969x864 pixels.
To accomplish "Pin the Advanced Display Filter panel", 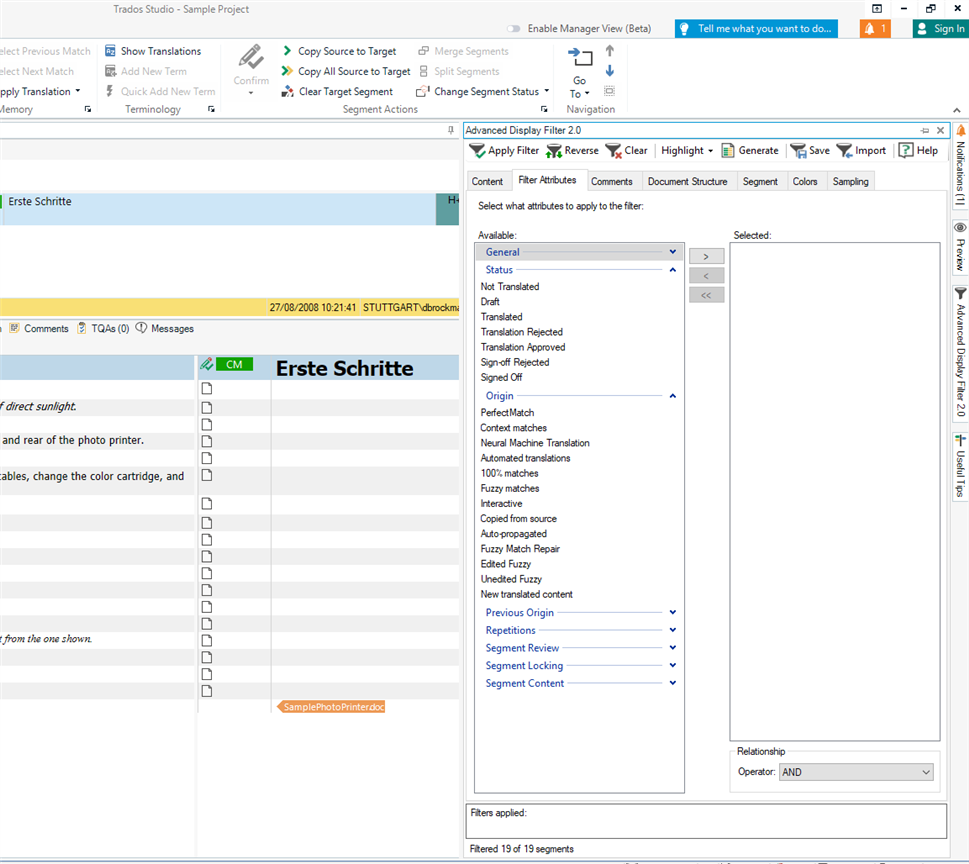I will 925,130.
